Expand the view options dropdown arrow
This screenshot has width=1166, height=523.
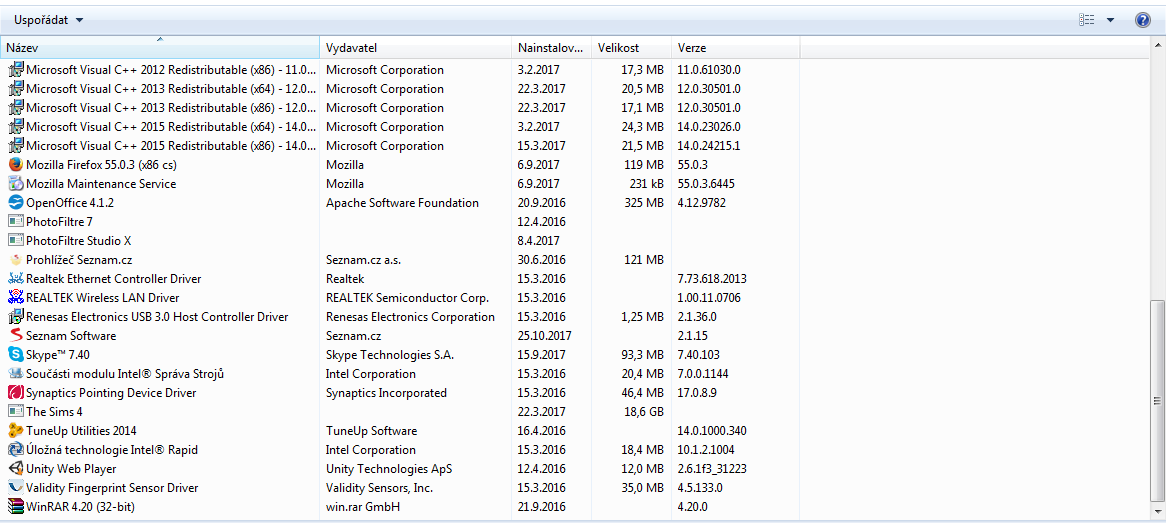pyautogui.click(x=1110, y=20)
